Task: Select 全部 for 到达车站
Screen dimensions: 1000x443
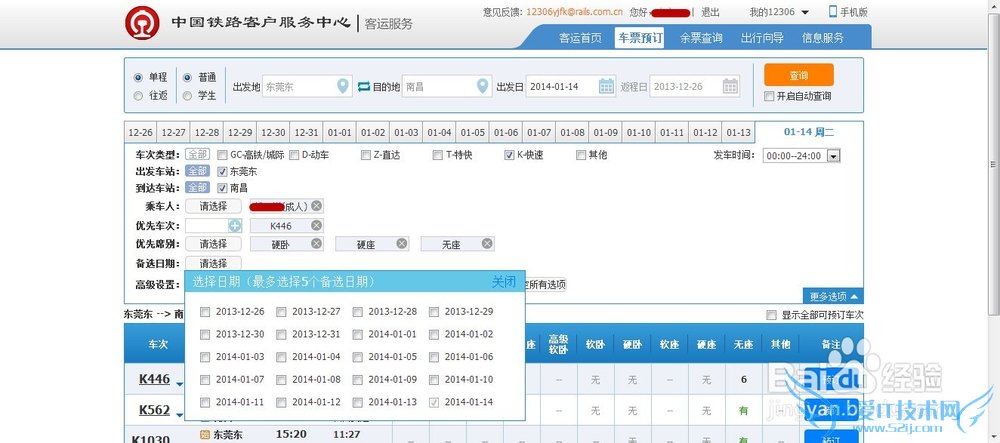Action: click(x=197, y=187)
